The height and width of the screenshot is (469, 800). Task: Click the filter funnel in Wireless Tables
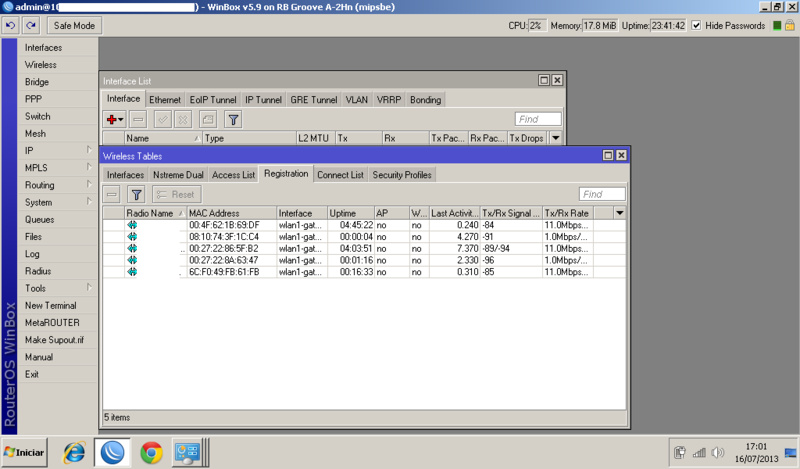136,194
